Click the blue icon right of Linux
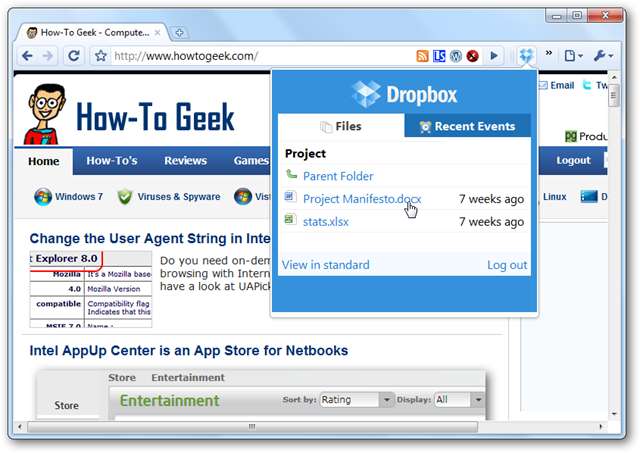Screen dimensions: 640x453 tap(589, 197)
